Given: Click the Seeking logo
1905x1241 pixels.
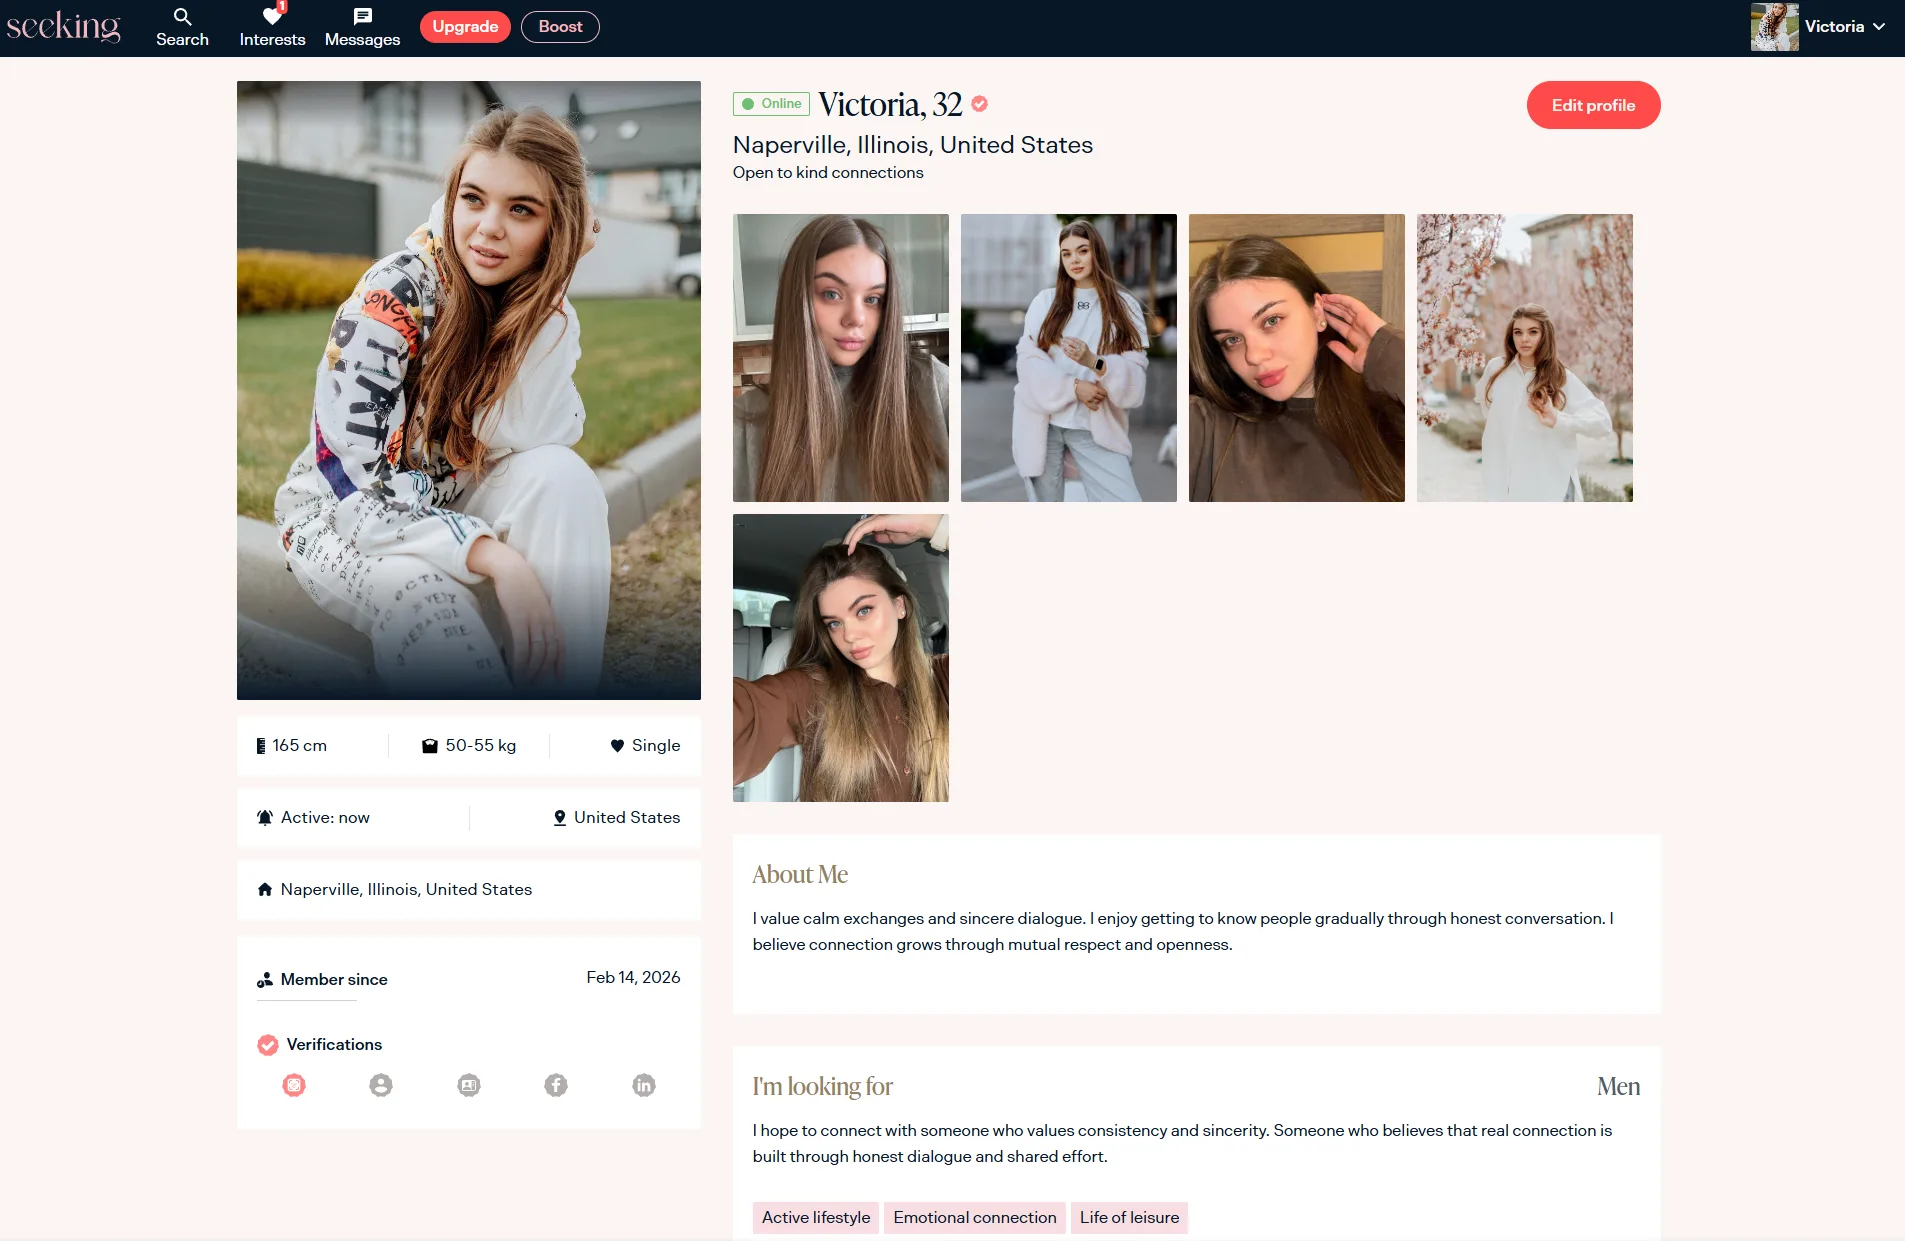Looking at the screenshot, I should (63, 27).
